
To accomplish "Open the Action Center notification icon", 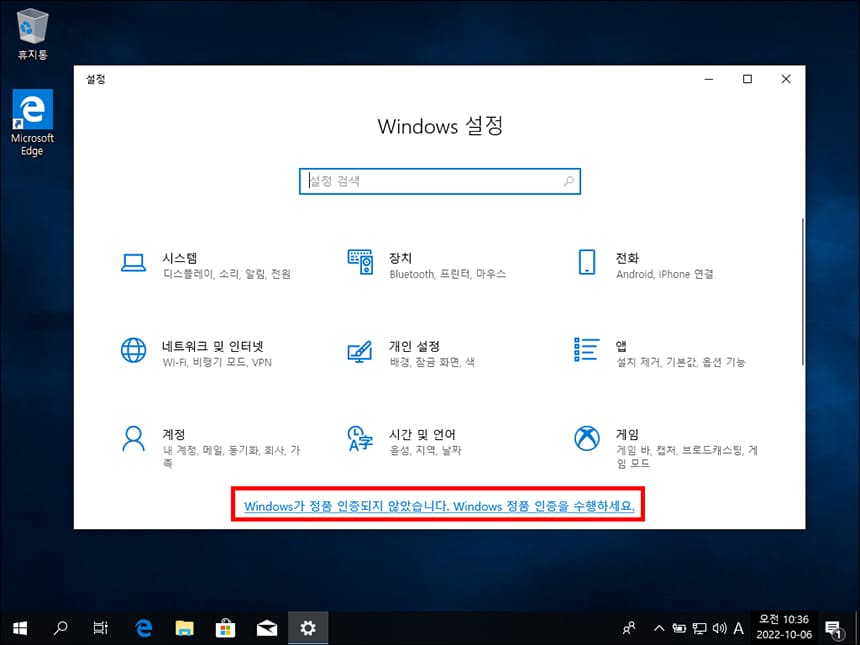I will (834, 630).
